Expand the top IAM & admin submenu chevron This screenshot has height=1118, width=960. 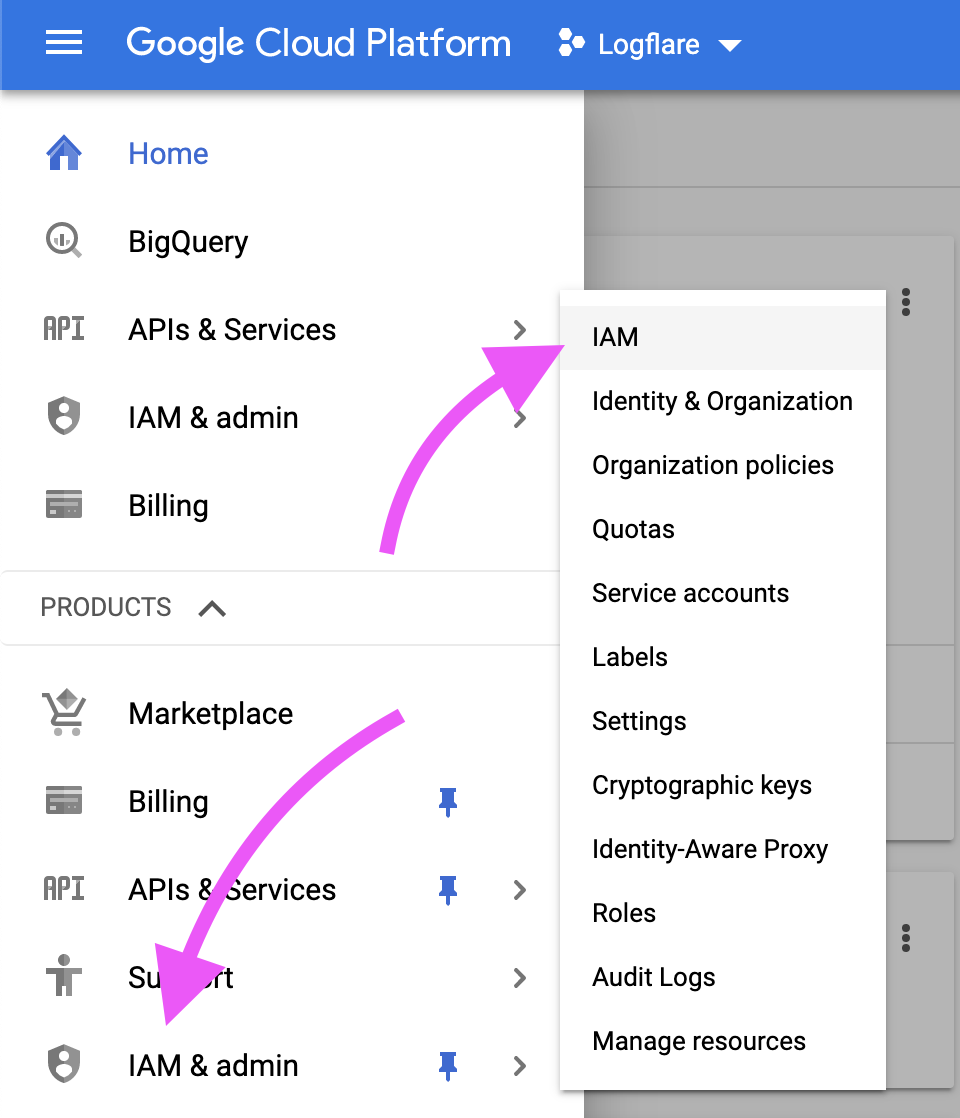pyautogui.click(x=520, y=418)
